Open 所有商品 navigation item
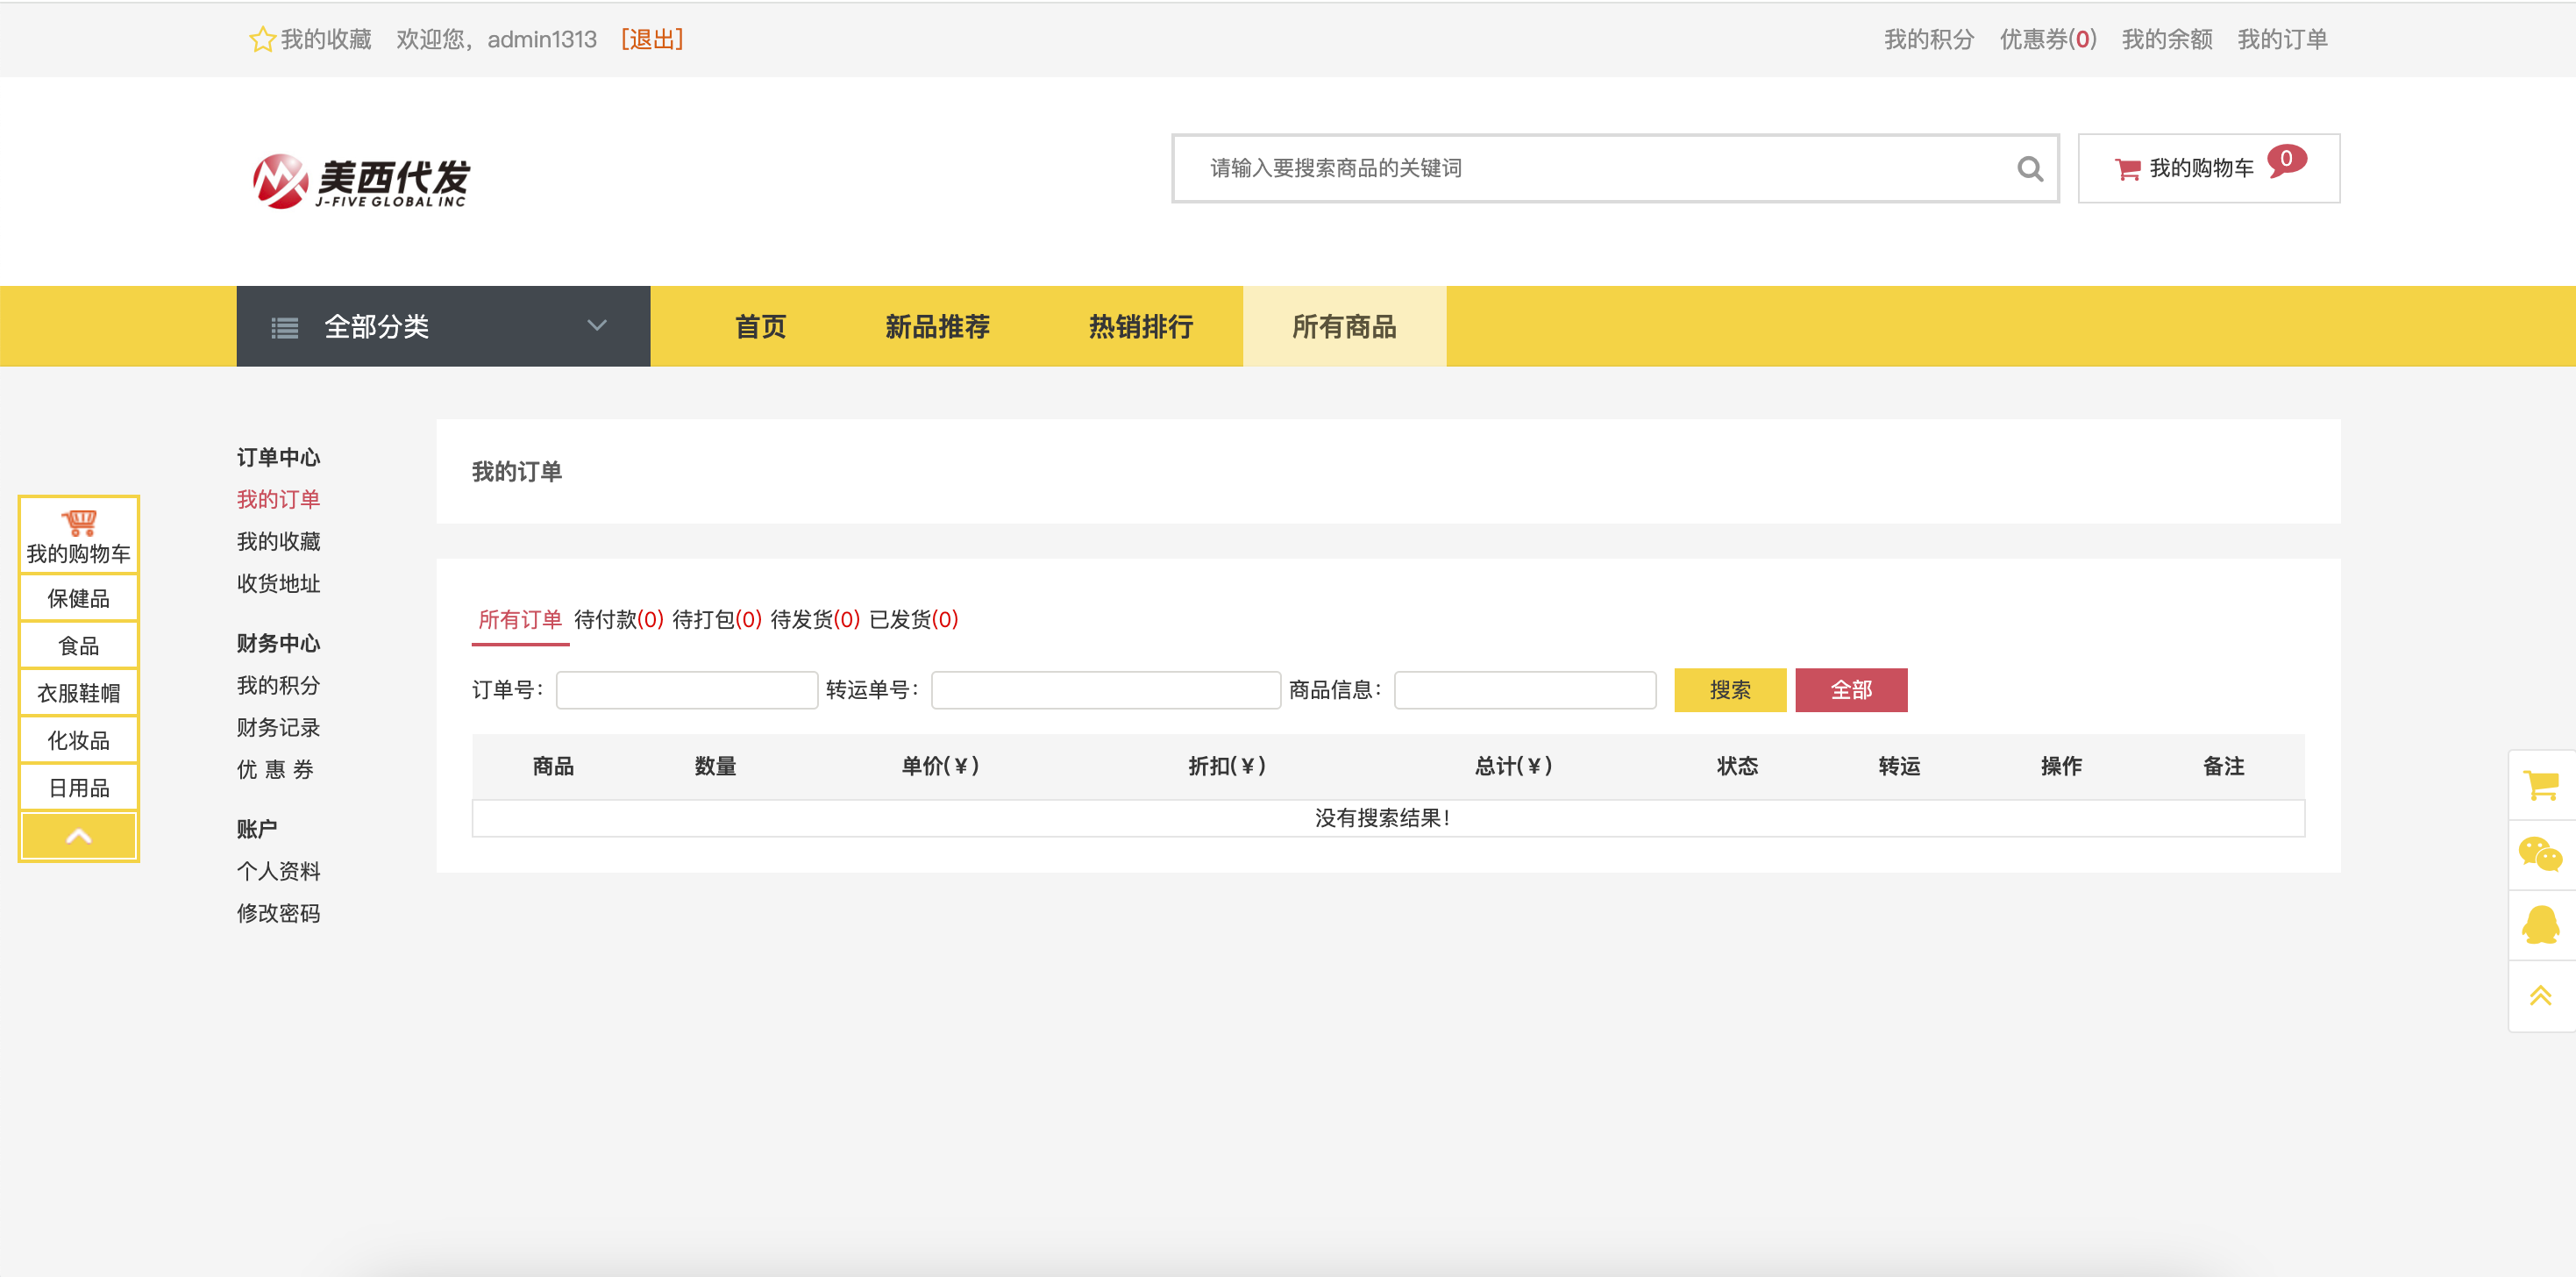Screen dimensions: 2576x1277 pos(1344,327)
